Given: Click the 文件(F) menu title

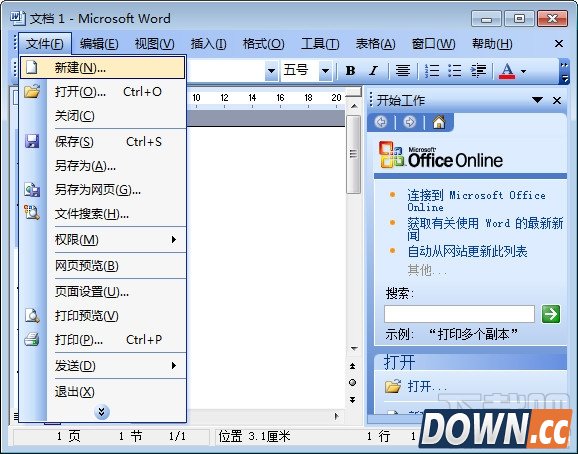Looking at the screenshot, I should pos(45,44).
